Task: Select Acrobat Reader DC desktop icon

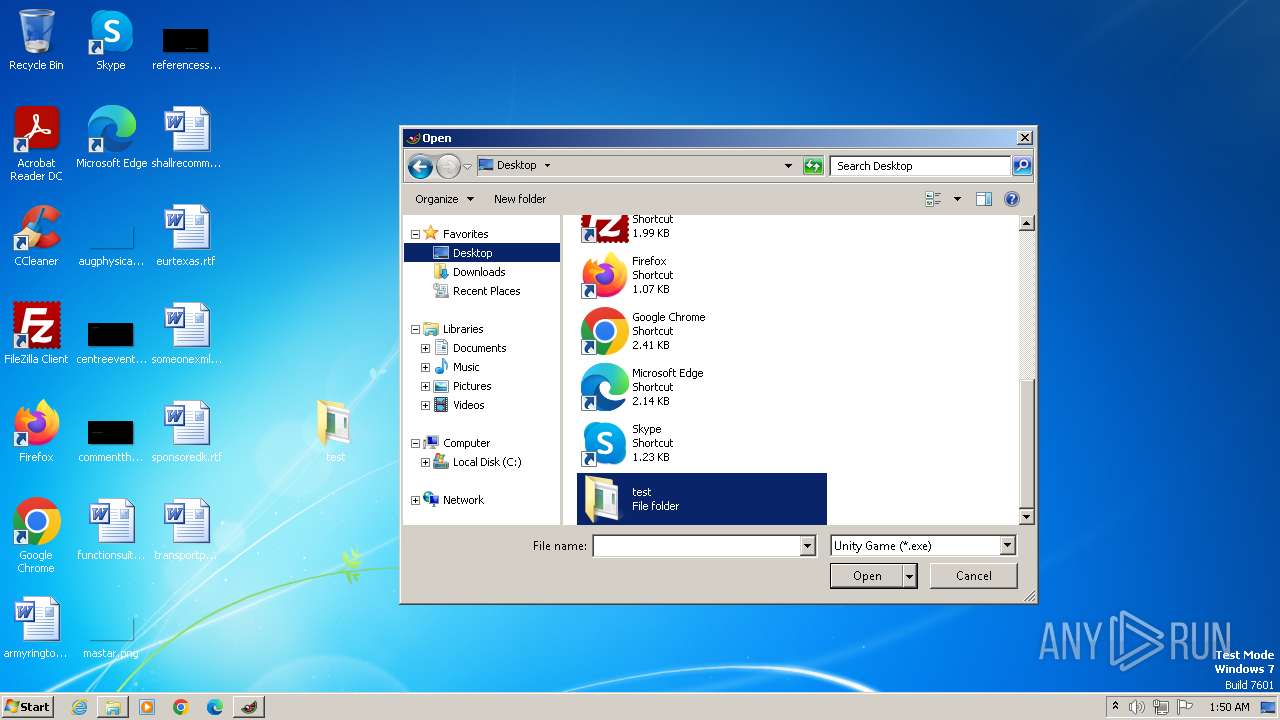Action: [36, 144]
